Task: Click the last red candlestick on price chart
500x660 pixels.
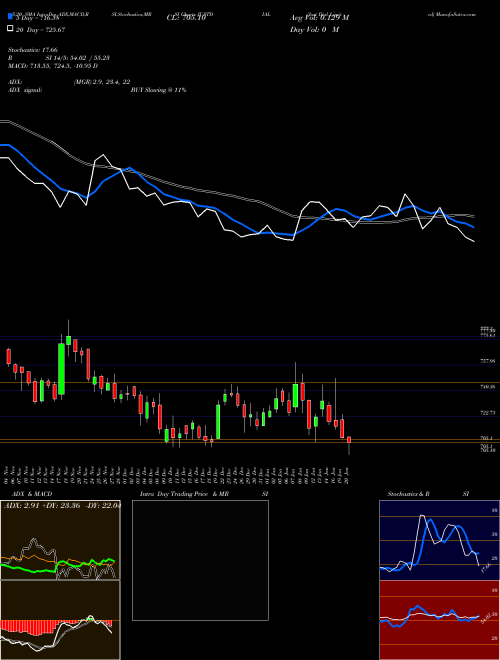Action: pyautogui.click(x=349, y=440)
